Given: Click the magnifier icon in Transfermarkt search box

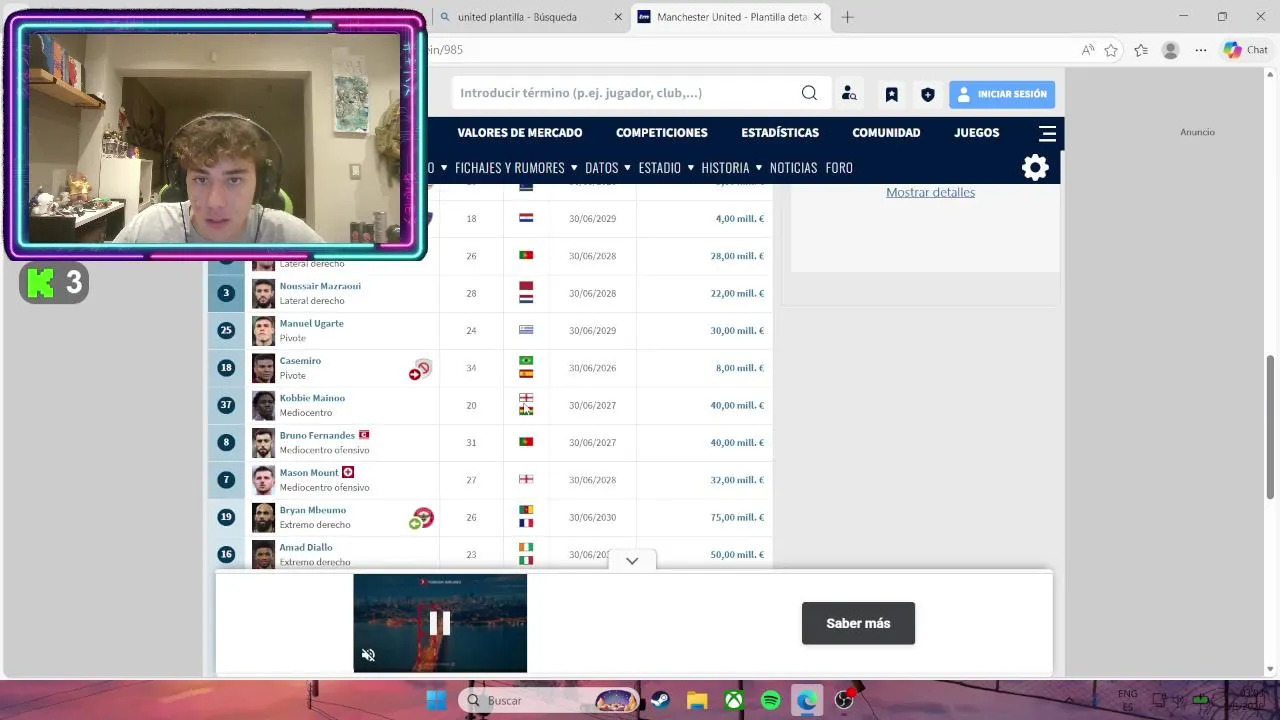Looking at the screenshot, I should 809,93.
